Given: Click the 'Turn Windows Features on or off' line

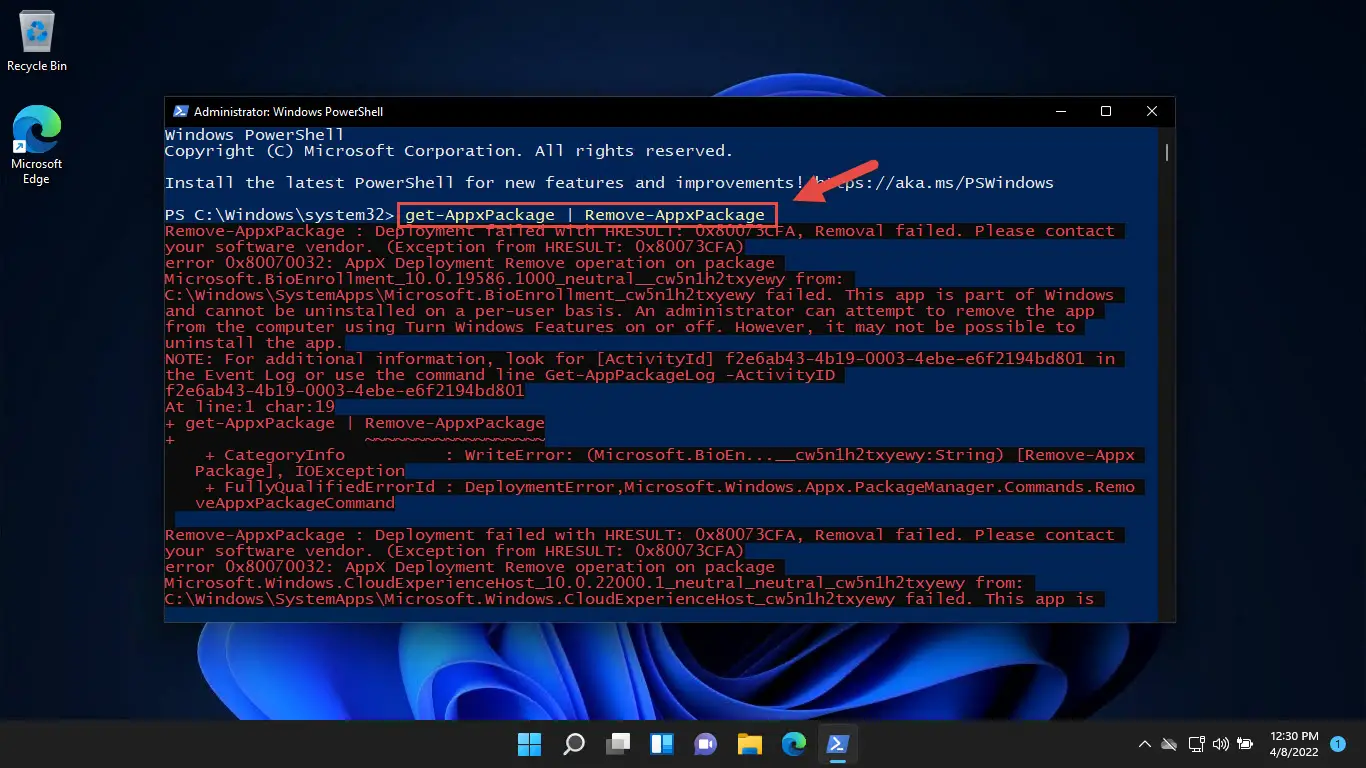Looking at the screenshot, I should point(620,327).
